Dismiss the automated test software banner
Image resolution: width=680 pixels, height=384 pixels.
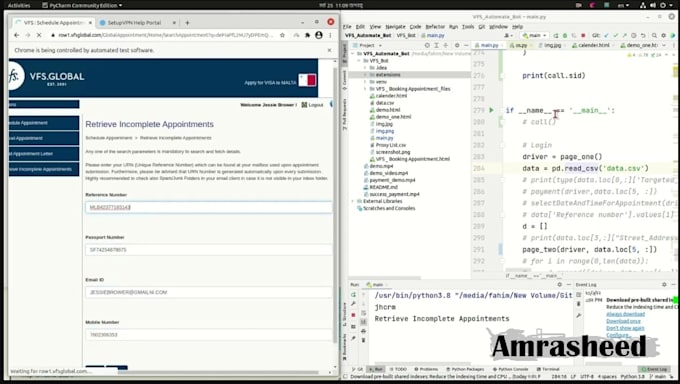pyautogui.click(x=330, y=50)
